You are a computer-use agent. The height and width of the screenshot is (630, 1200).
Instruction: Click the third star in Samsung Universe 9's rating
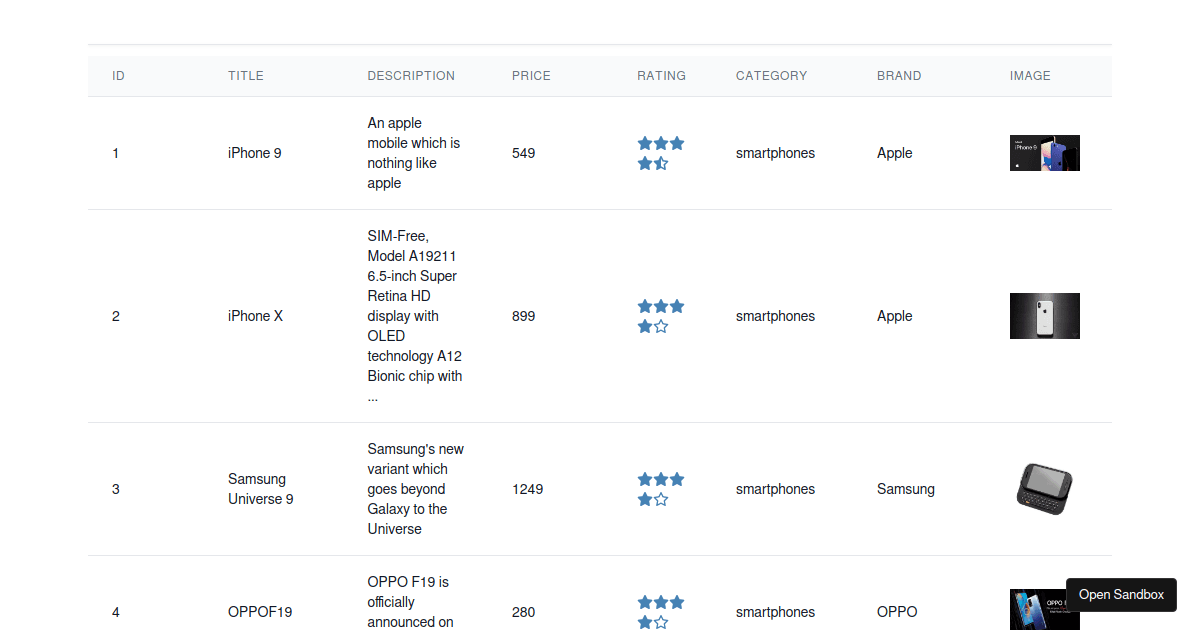[678, 479]
